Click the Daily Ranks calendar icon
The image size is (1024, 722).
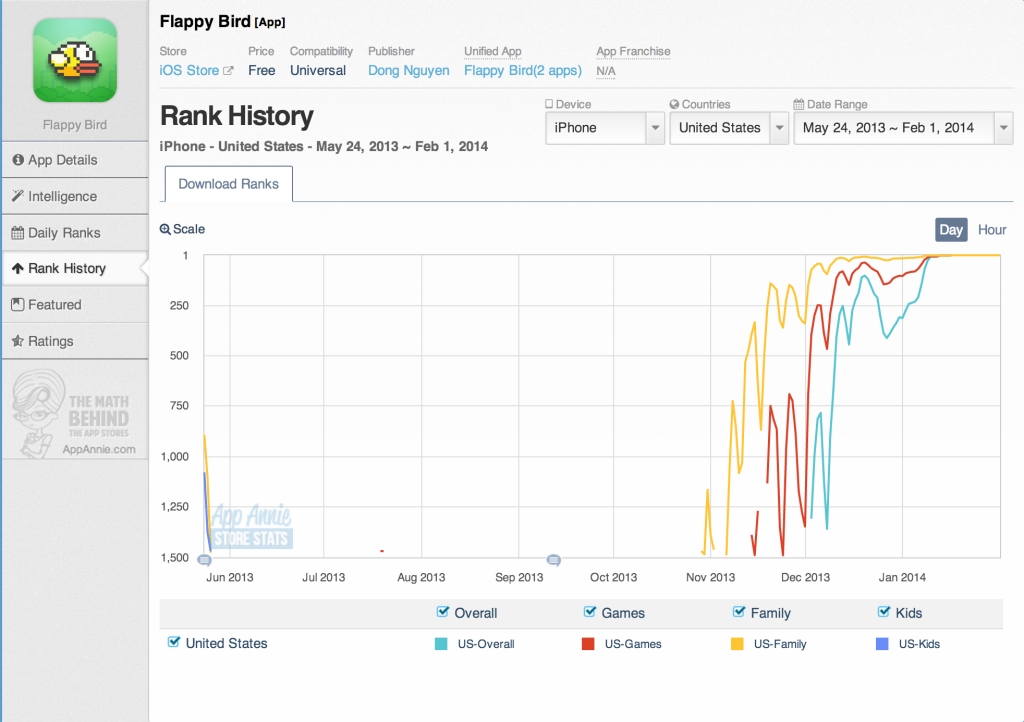18,233
